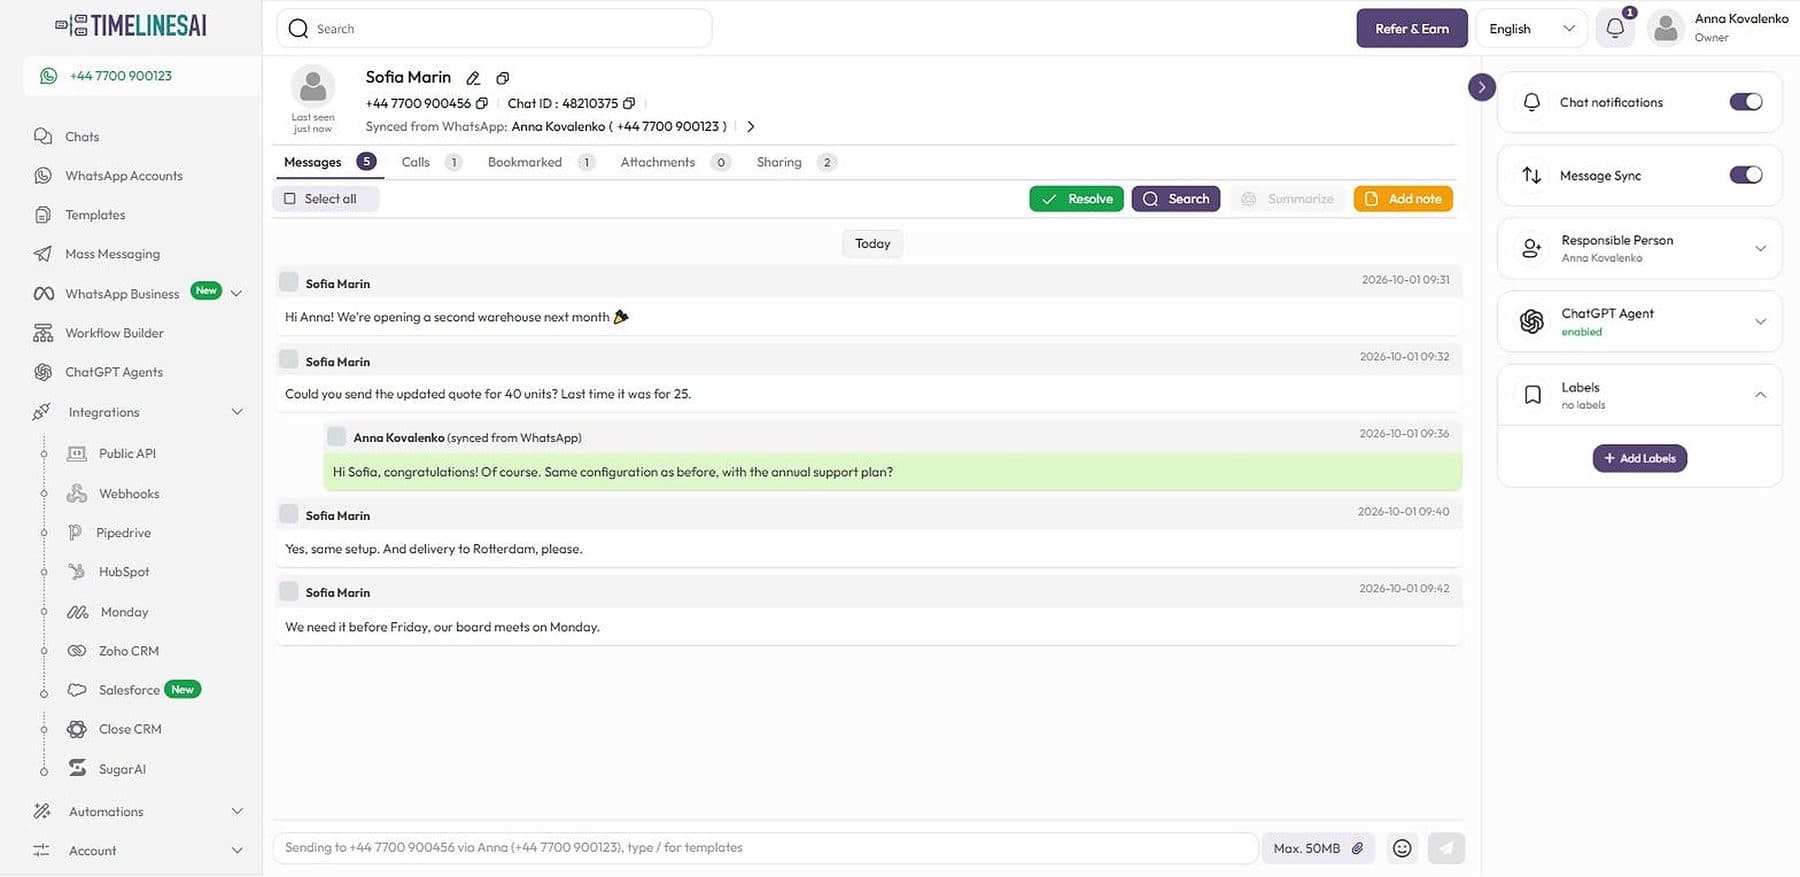This screenshot has height=877, width=1800.
Task: Switch to the Bookmarked tab
Action: [x=541, y=162]
